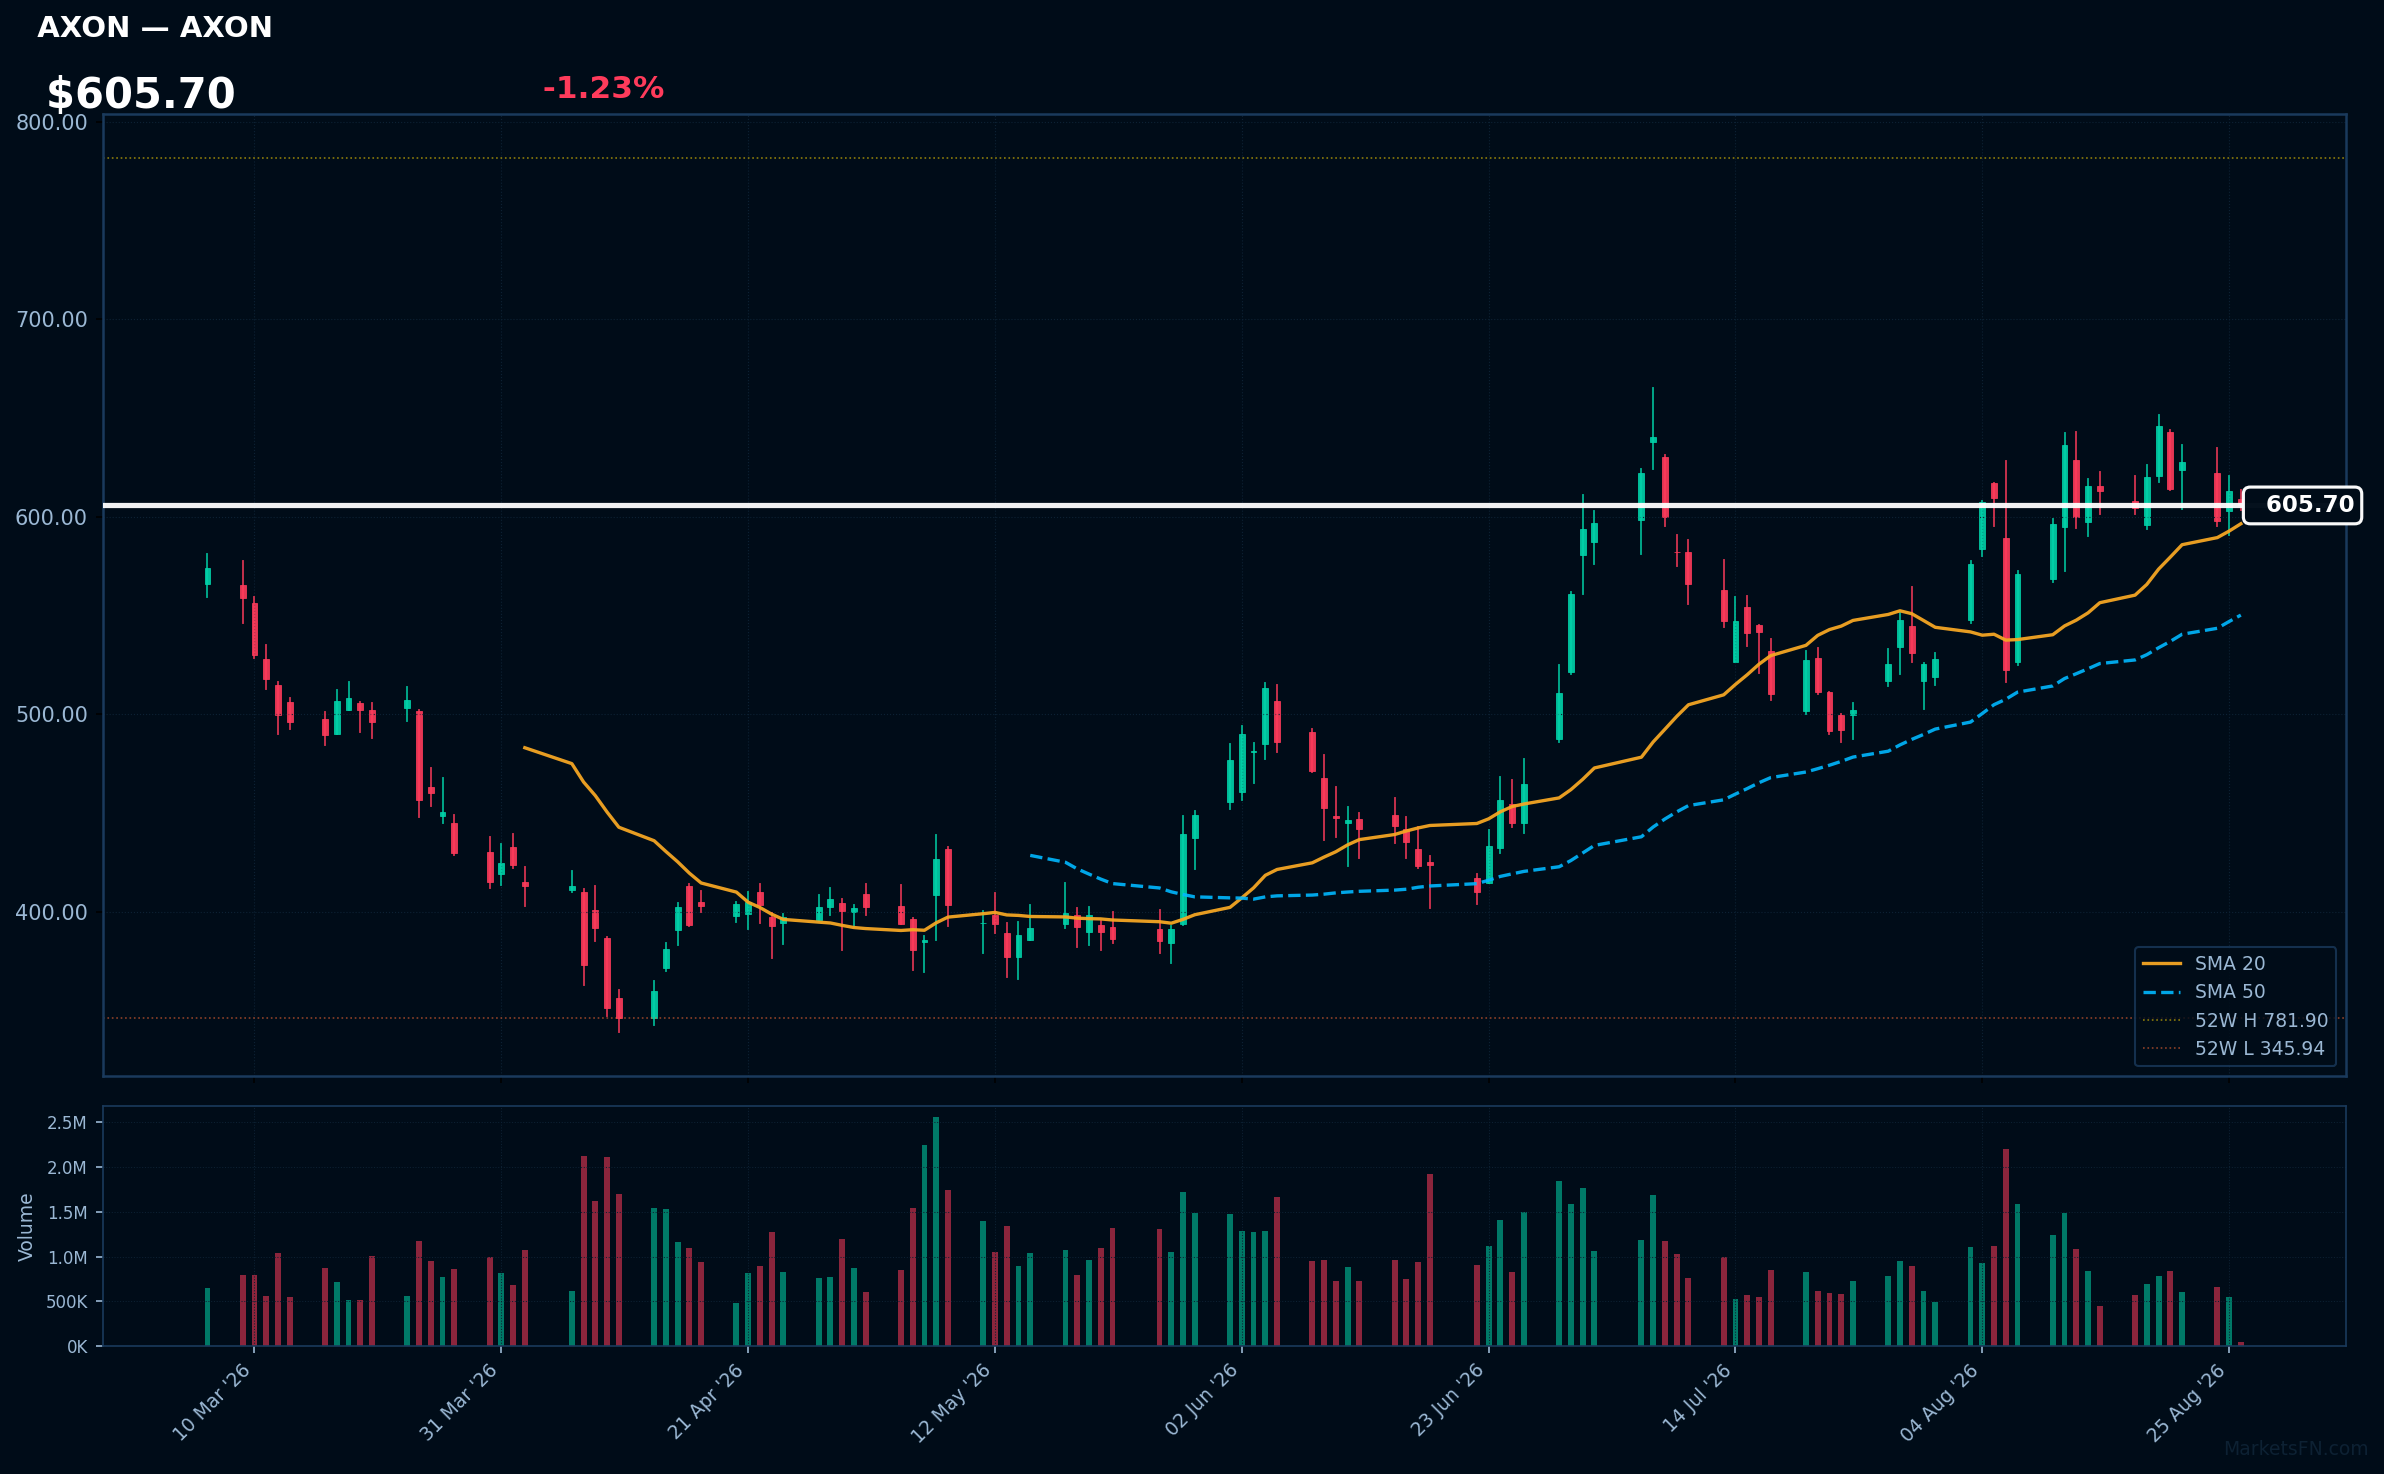The image size is (2384, 1474).
Task: Click the 10 Mar '26 date label
Action: (212, 1401)
